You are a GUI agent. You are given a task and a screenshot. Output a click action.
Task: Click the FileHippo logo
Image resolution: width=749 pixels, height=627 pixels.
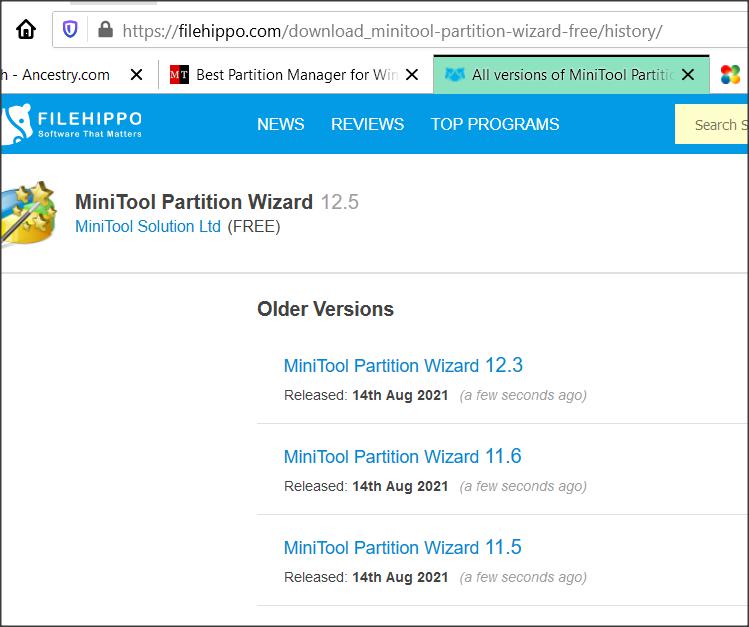[72, 123]
